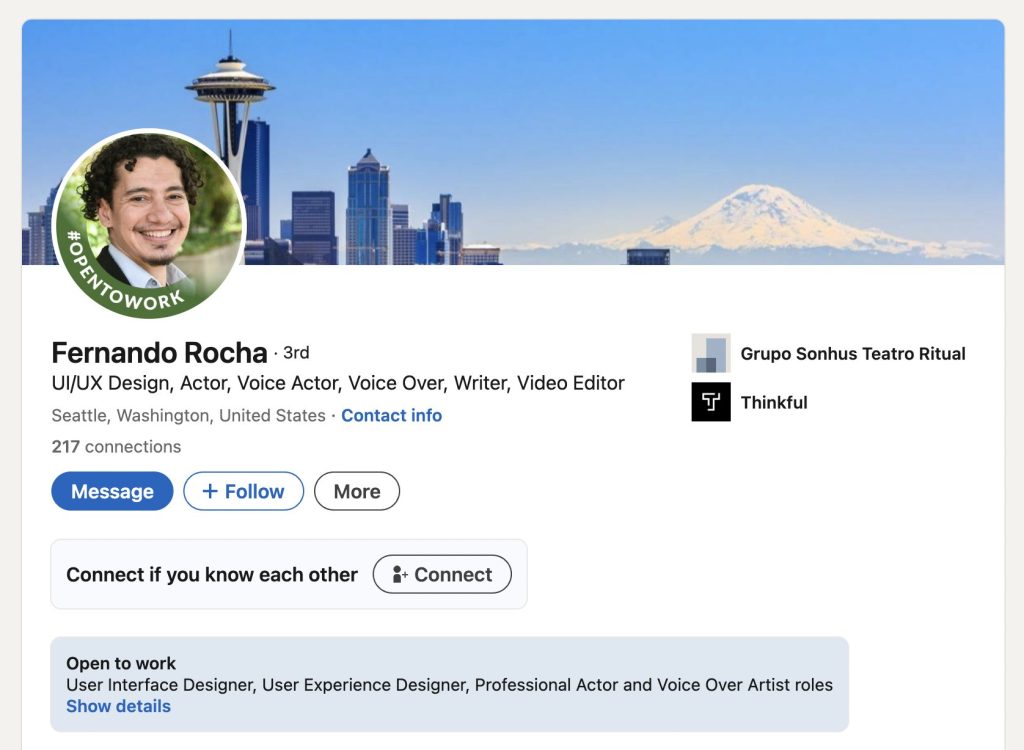This screenshot has height=750, width=1024.
Task: Click the Fernando Rocha name heading
Action: pyautogui.click(x=159, y=353)
